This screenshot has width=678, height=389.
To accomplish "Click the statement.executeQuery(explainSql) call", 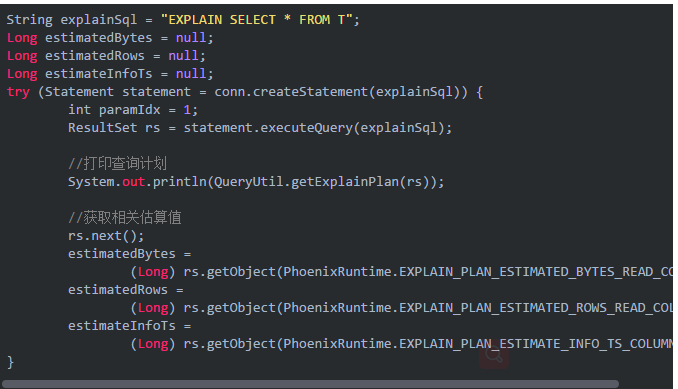I will [317, 128].
